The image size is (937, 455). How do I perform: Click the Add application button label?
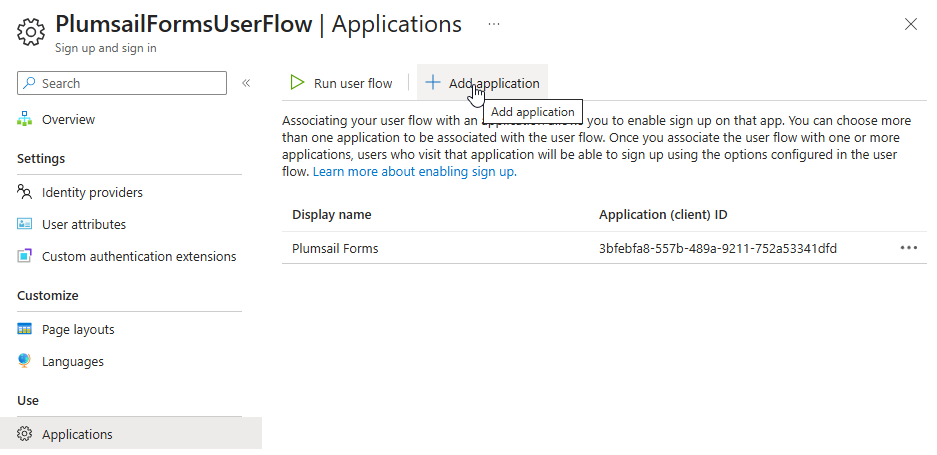click(494, 83)
